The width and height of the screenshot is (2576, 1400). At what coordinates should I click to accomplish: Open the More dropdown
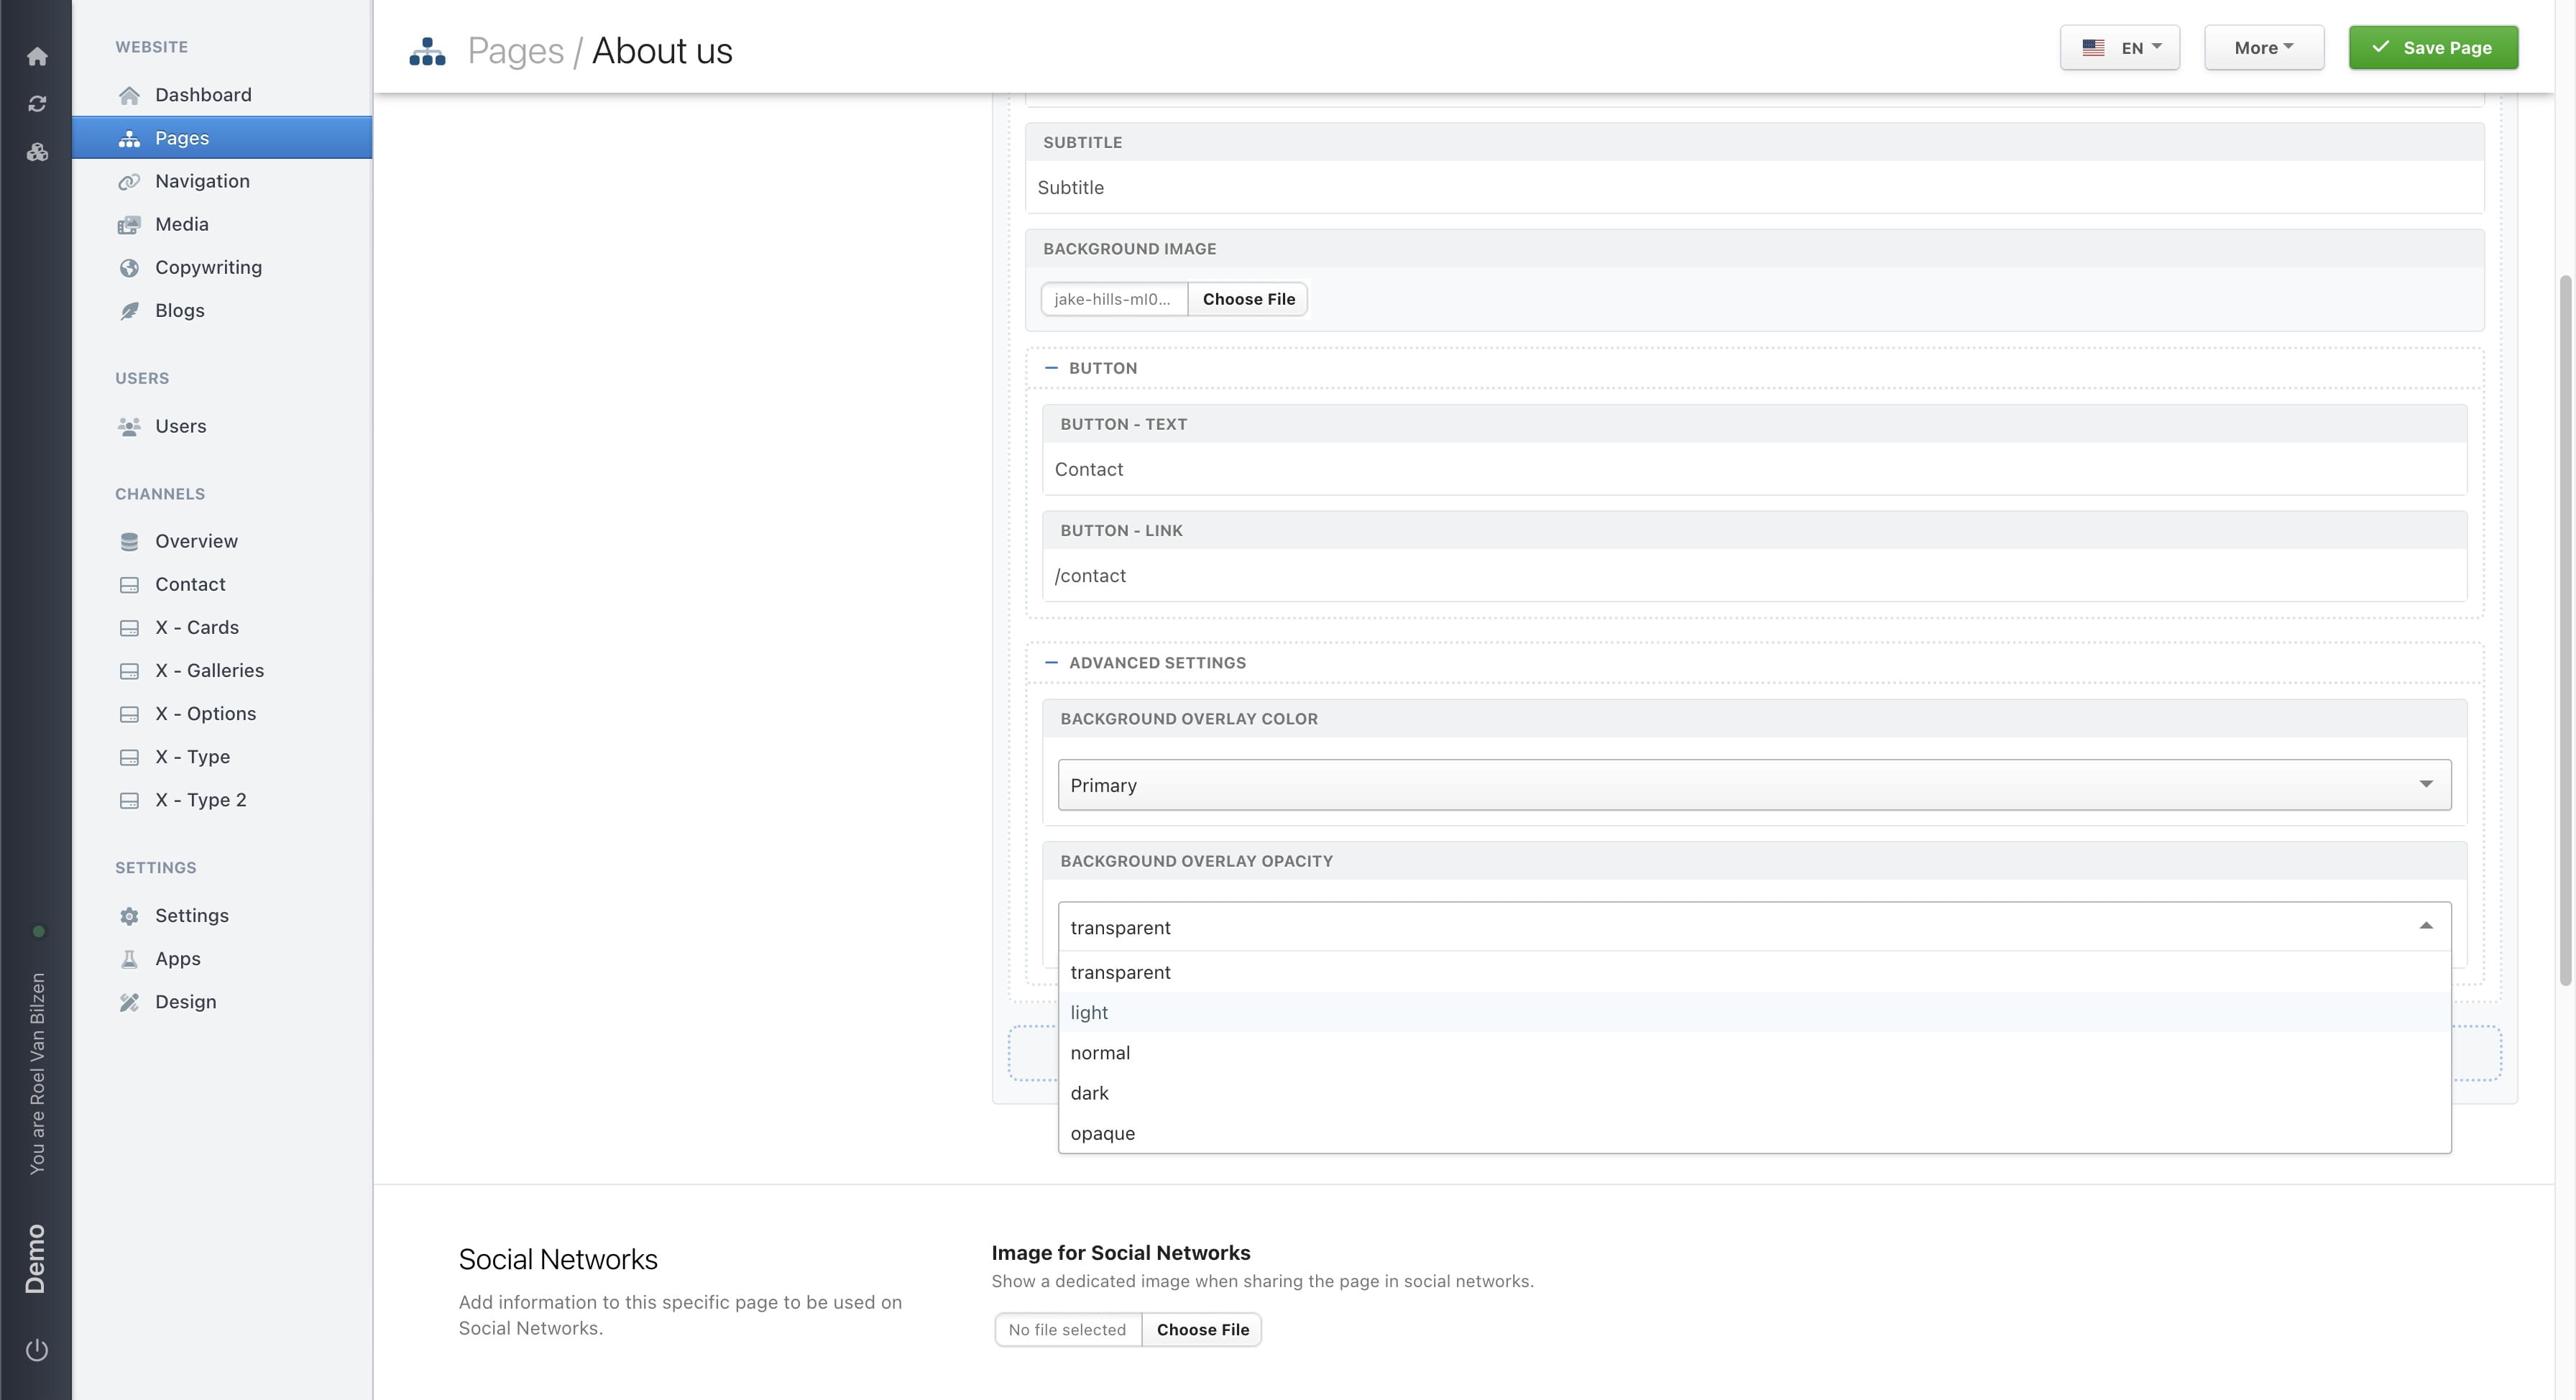pos(2263,47)
